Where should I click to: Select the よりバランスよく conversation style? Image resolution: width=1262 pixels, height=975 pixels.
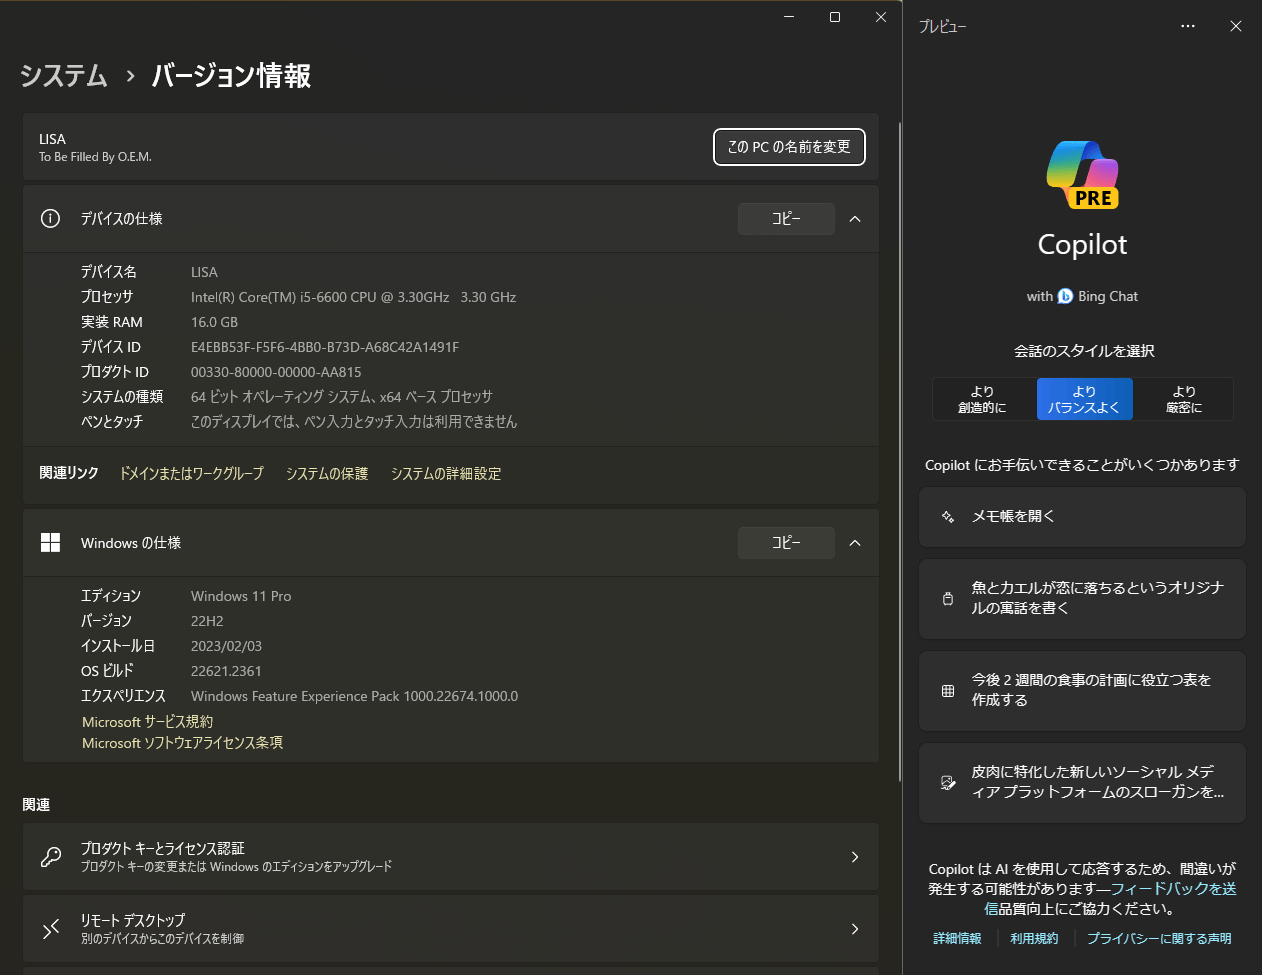(1085, 399)
